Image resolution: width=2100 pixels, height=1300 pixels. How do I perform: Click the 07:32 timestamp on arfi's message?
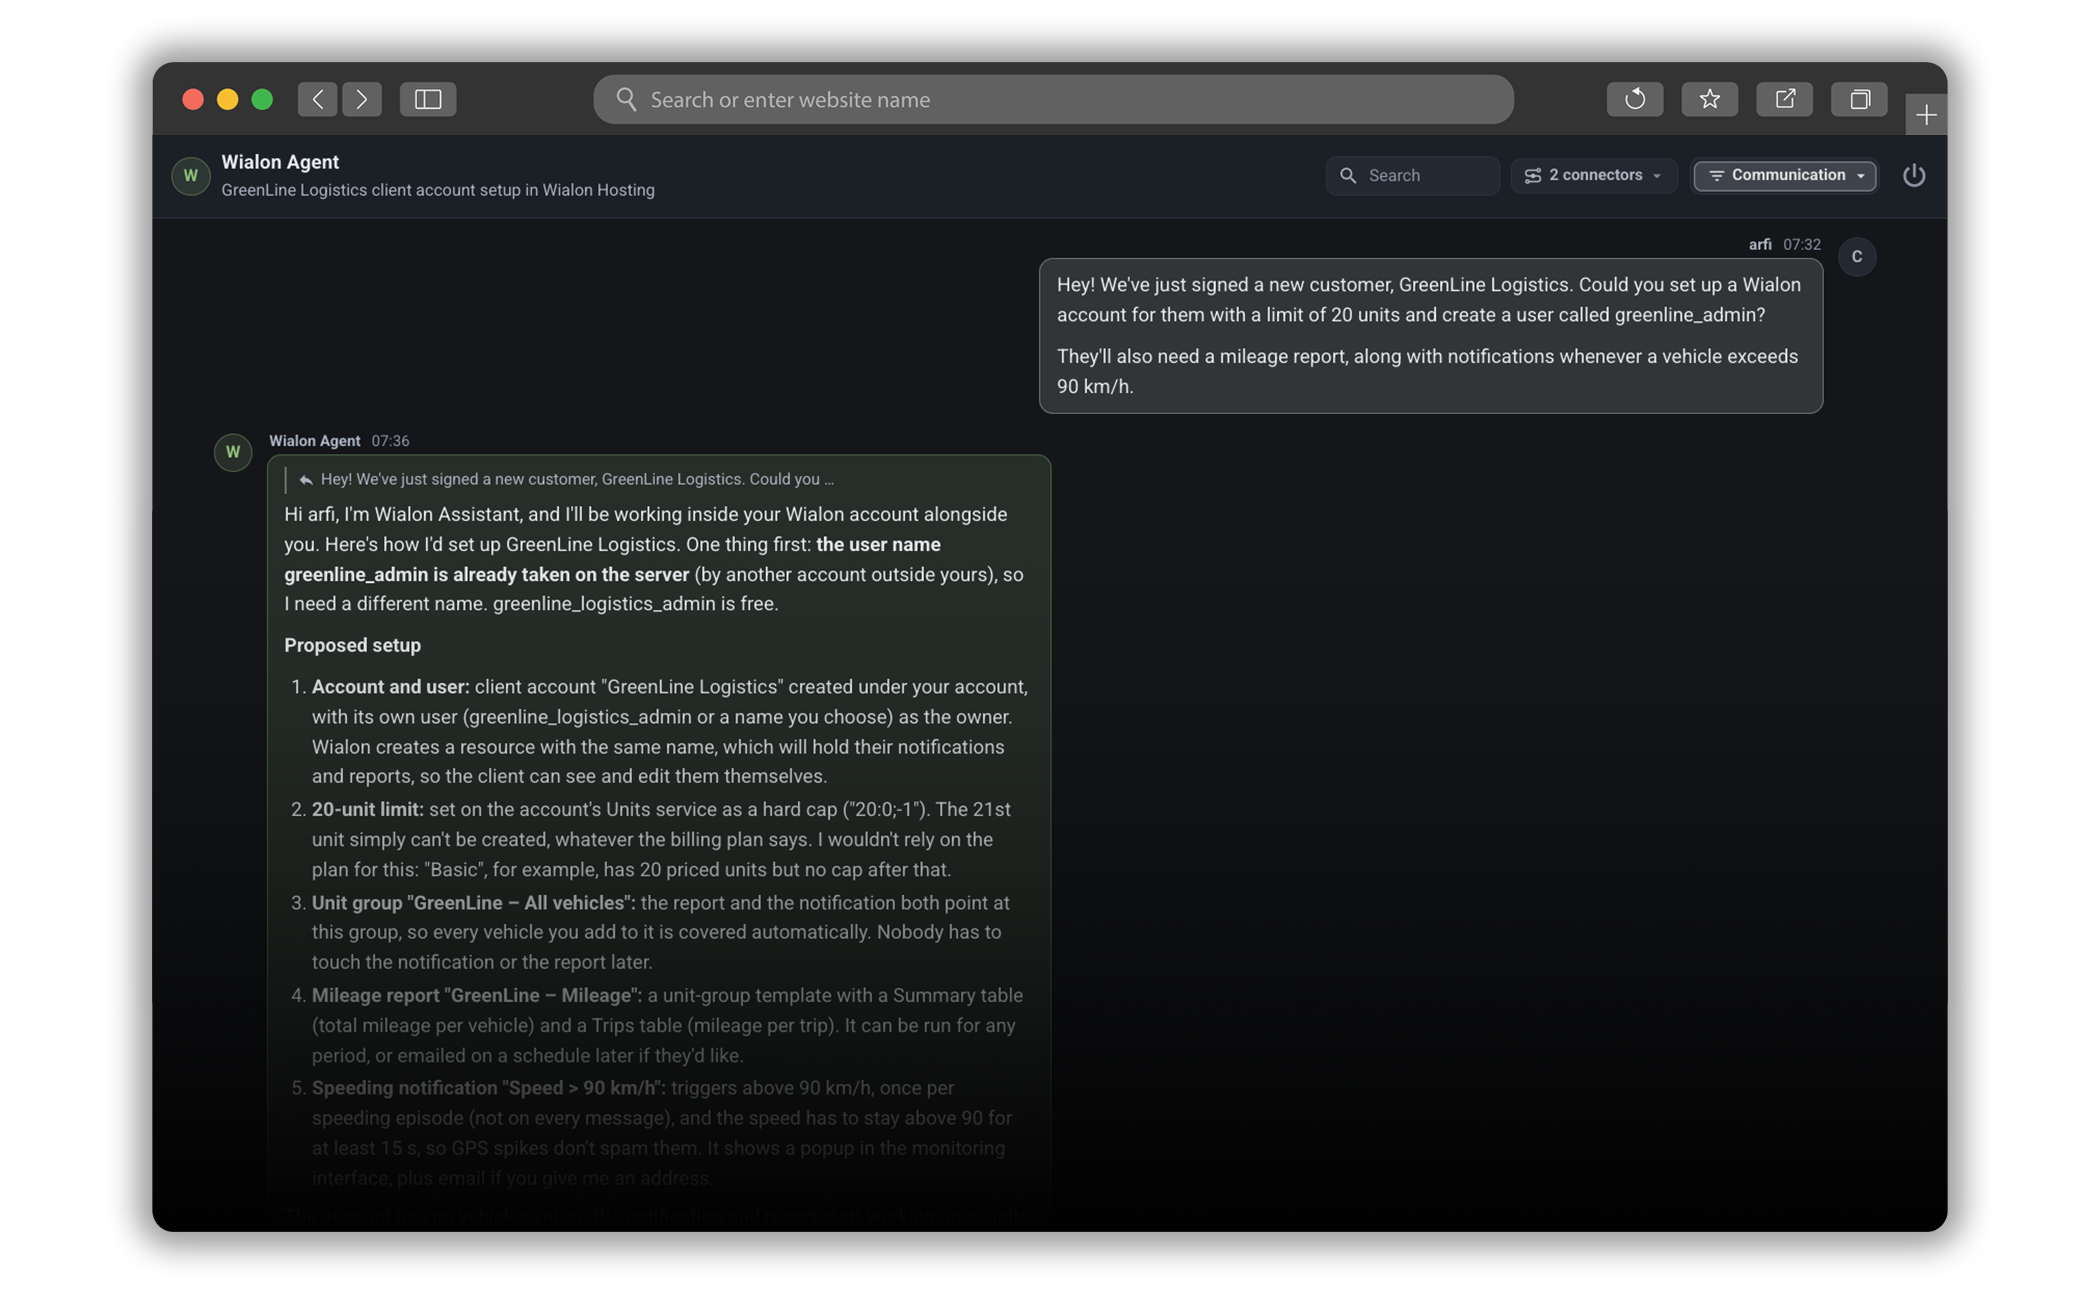1802,244
